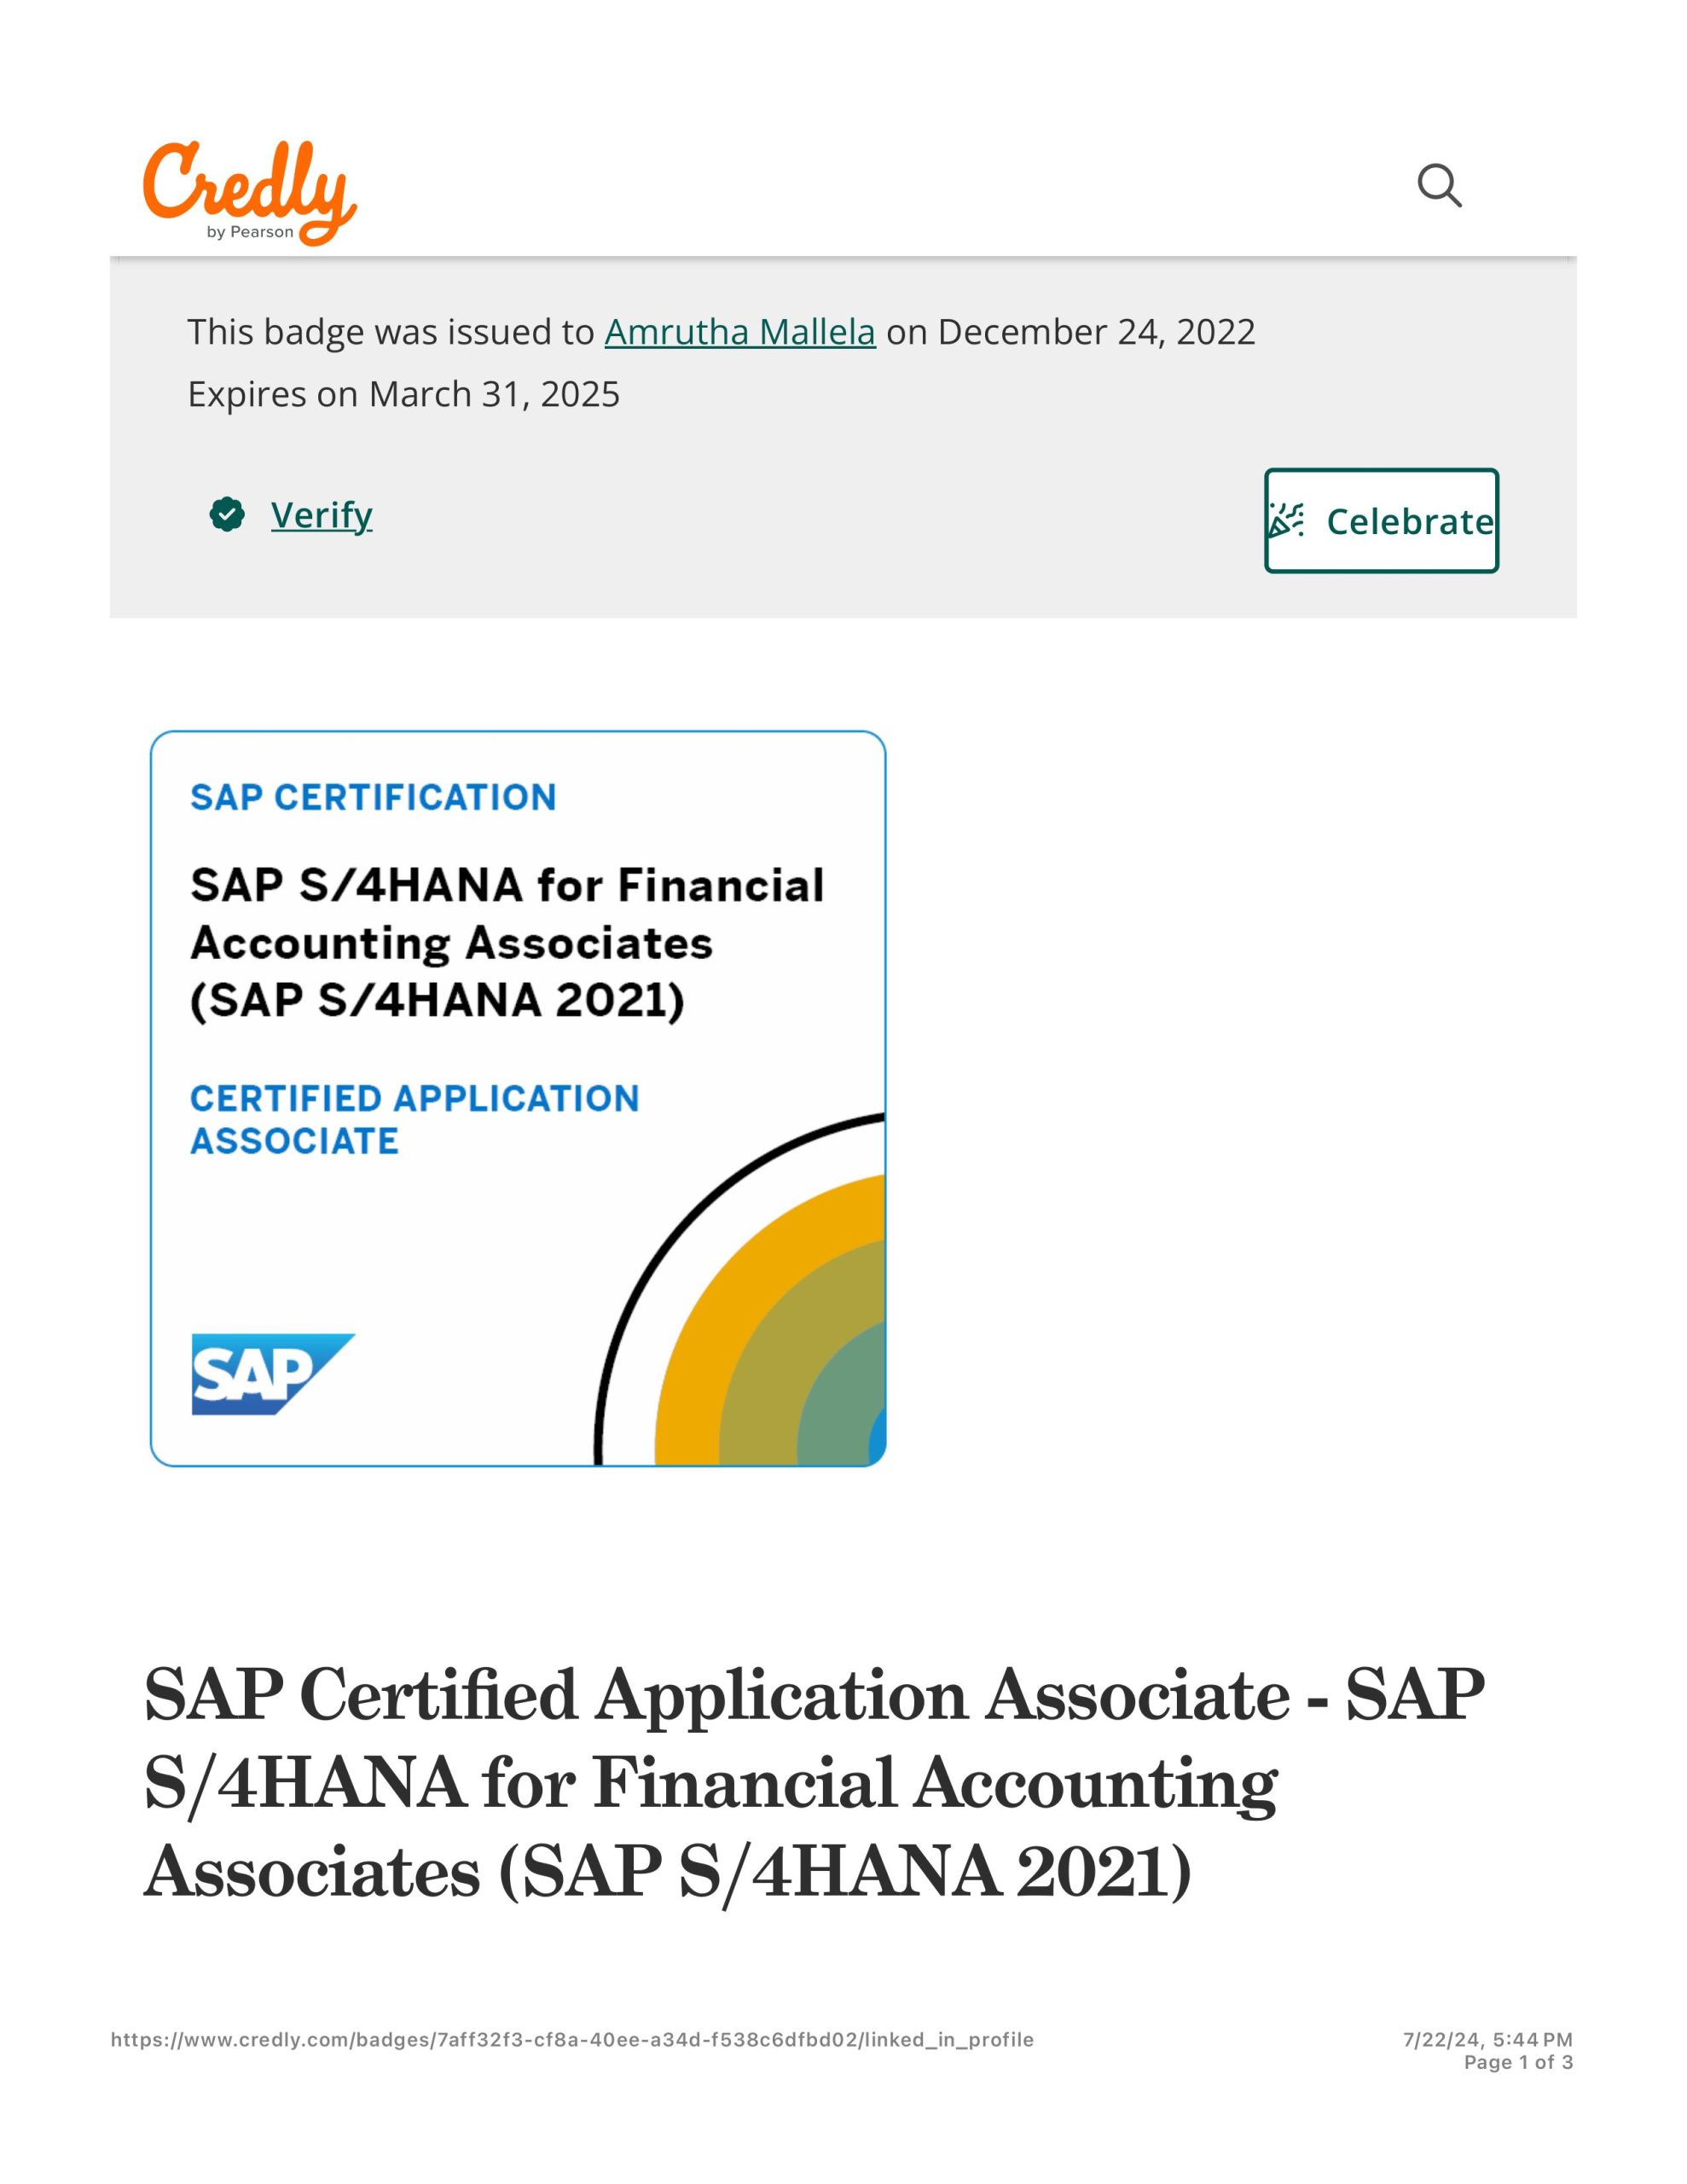Click the Celebrate button
1687x2184 pixels.
point(1381,520)
